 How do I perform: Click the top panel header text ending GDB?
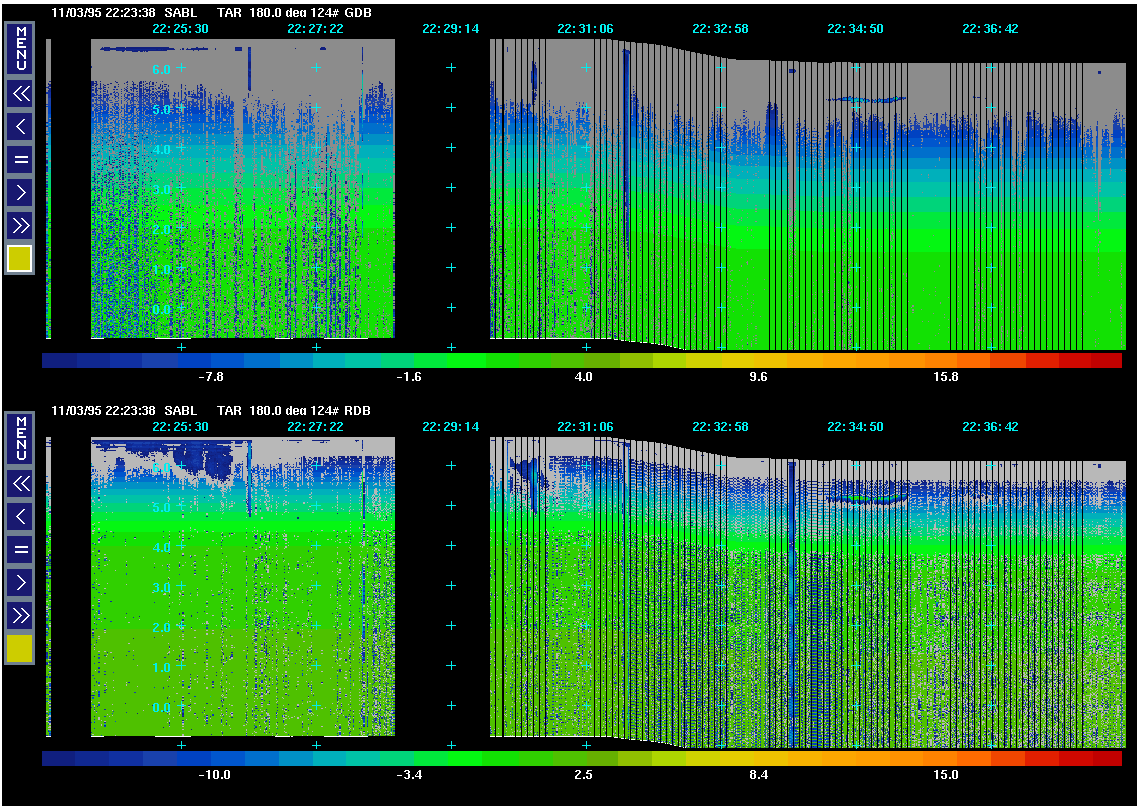coord(220,13)
